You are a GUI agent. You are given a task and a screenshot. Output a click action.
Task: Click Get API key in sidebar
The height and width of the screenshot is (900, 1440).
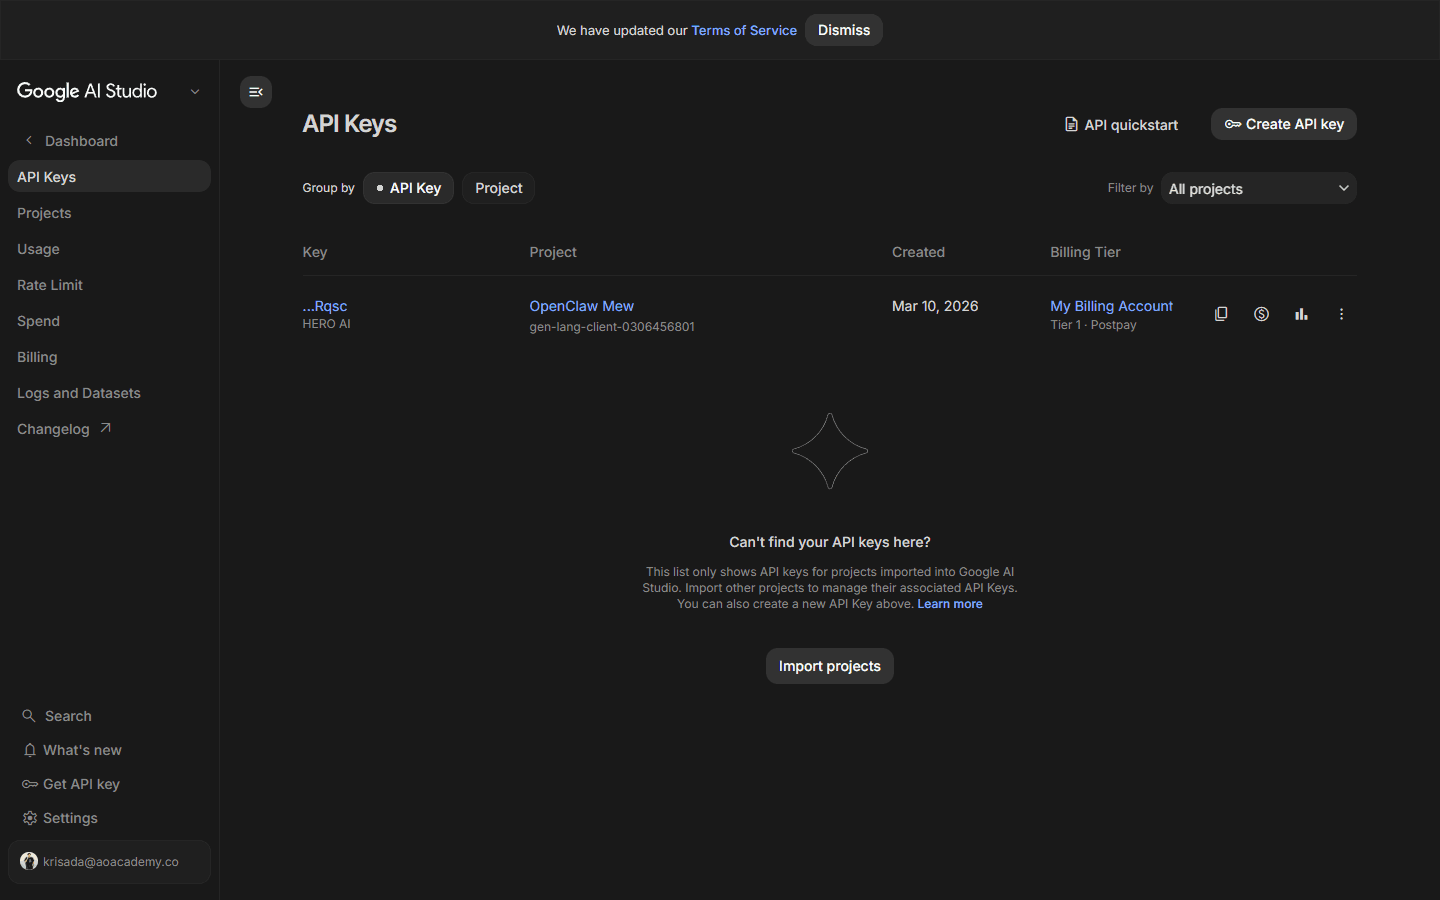pos(109,784)
